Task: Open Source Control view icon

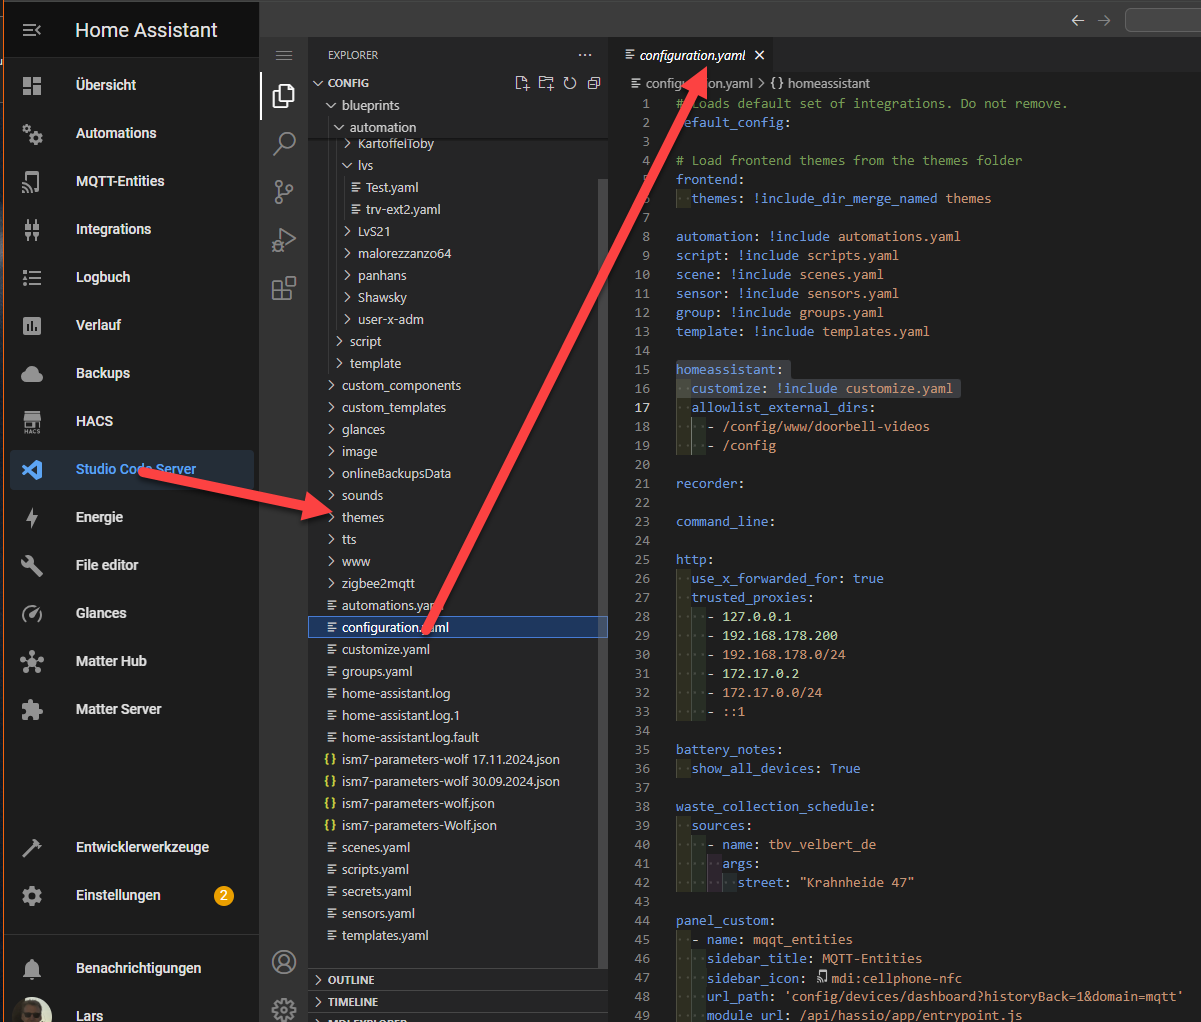Action: click(x=284, y=191)
